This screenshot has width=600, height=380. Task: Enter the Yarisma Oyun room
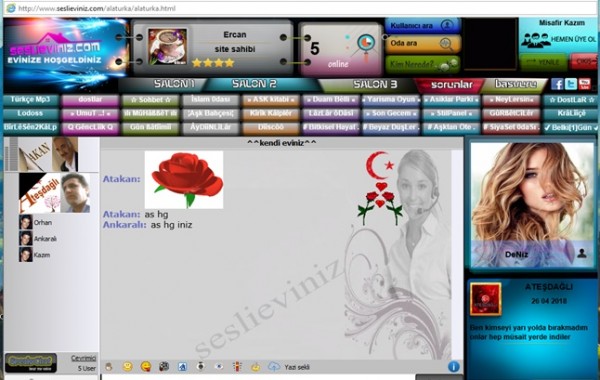(x=391, y=100)
